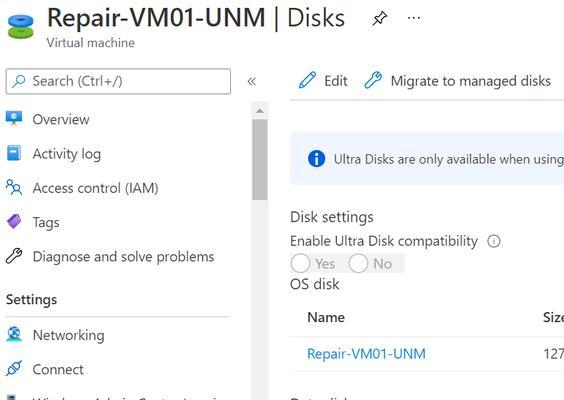Click the Tags purple tag icon
Image resolution: width=564 pixels, height=400 pixels.
pos(14,222)
